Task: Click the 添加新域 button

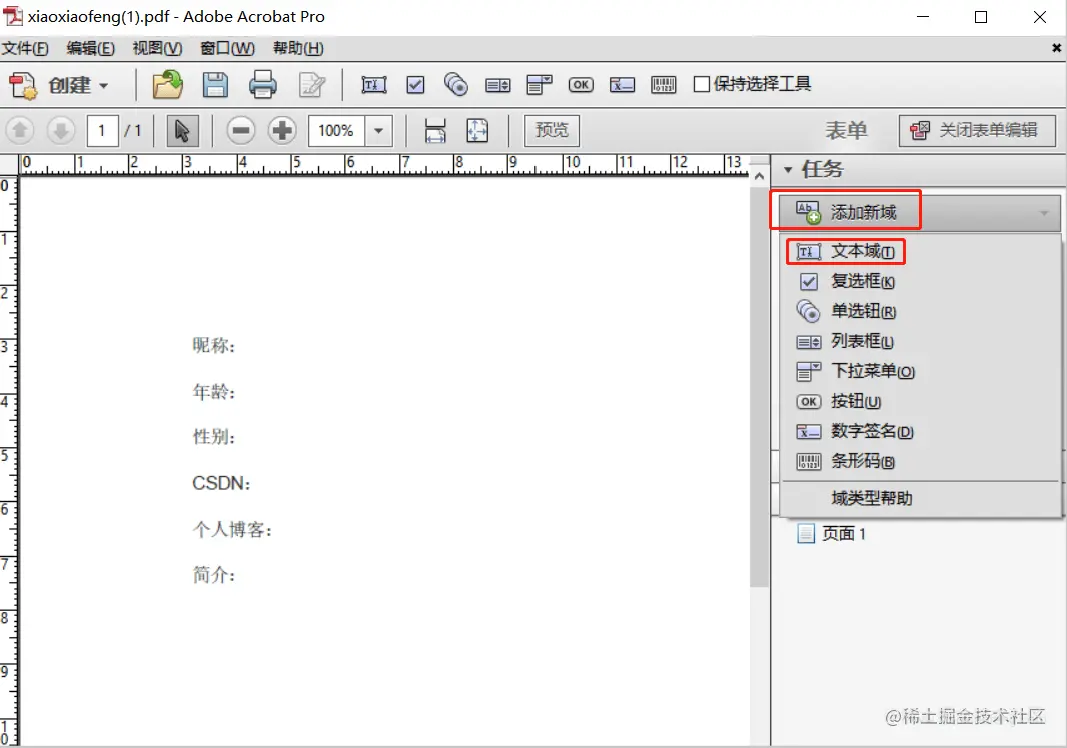Action: (x=919, y=212)
